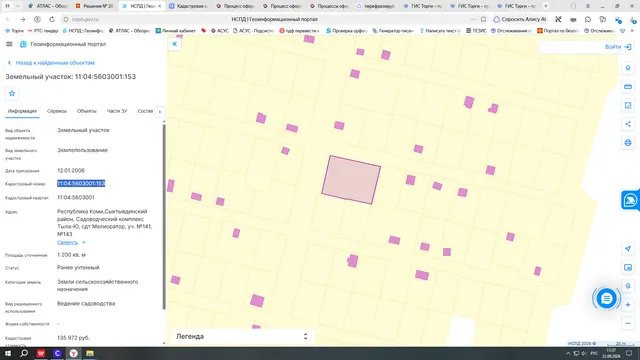Click the status value Ранее учтенный
Screen dimensions: 640x360
78,267
